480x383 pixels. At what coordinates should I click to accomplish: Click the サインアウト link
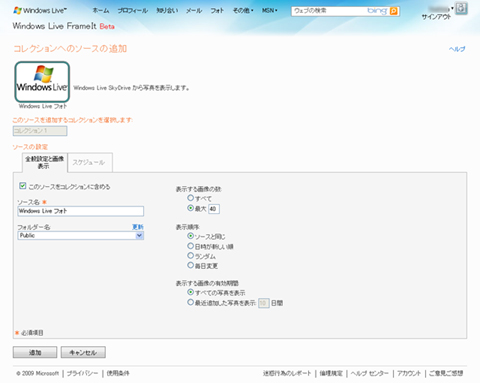click(x=436, y=17)
